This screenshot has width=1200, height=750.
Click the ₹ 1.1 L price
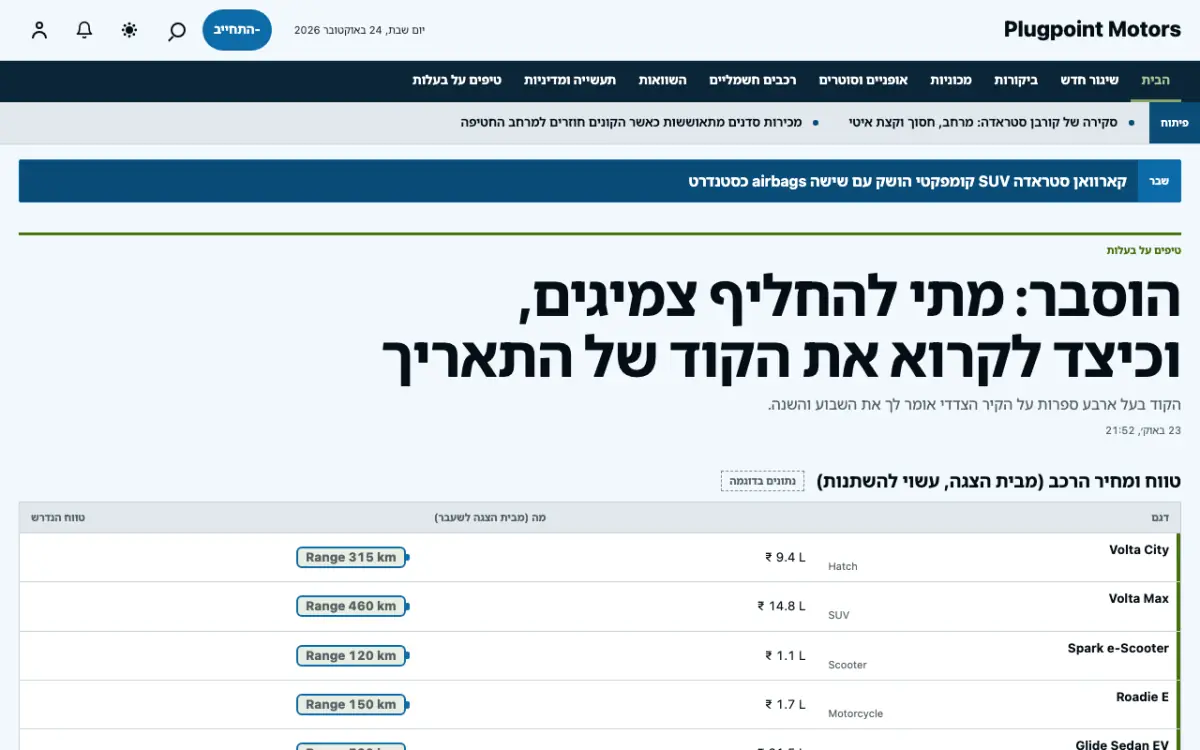point(785,656)
